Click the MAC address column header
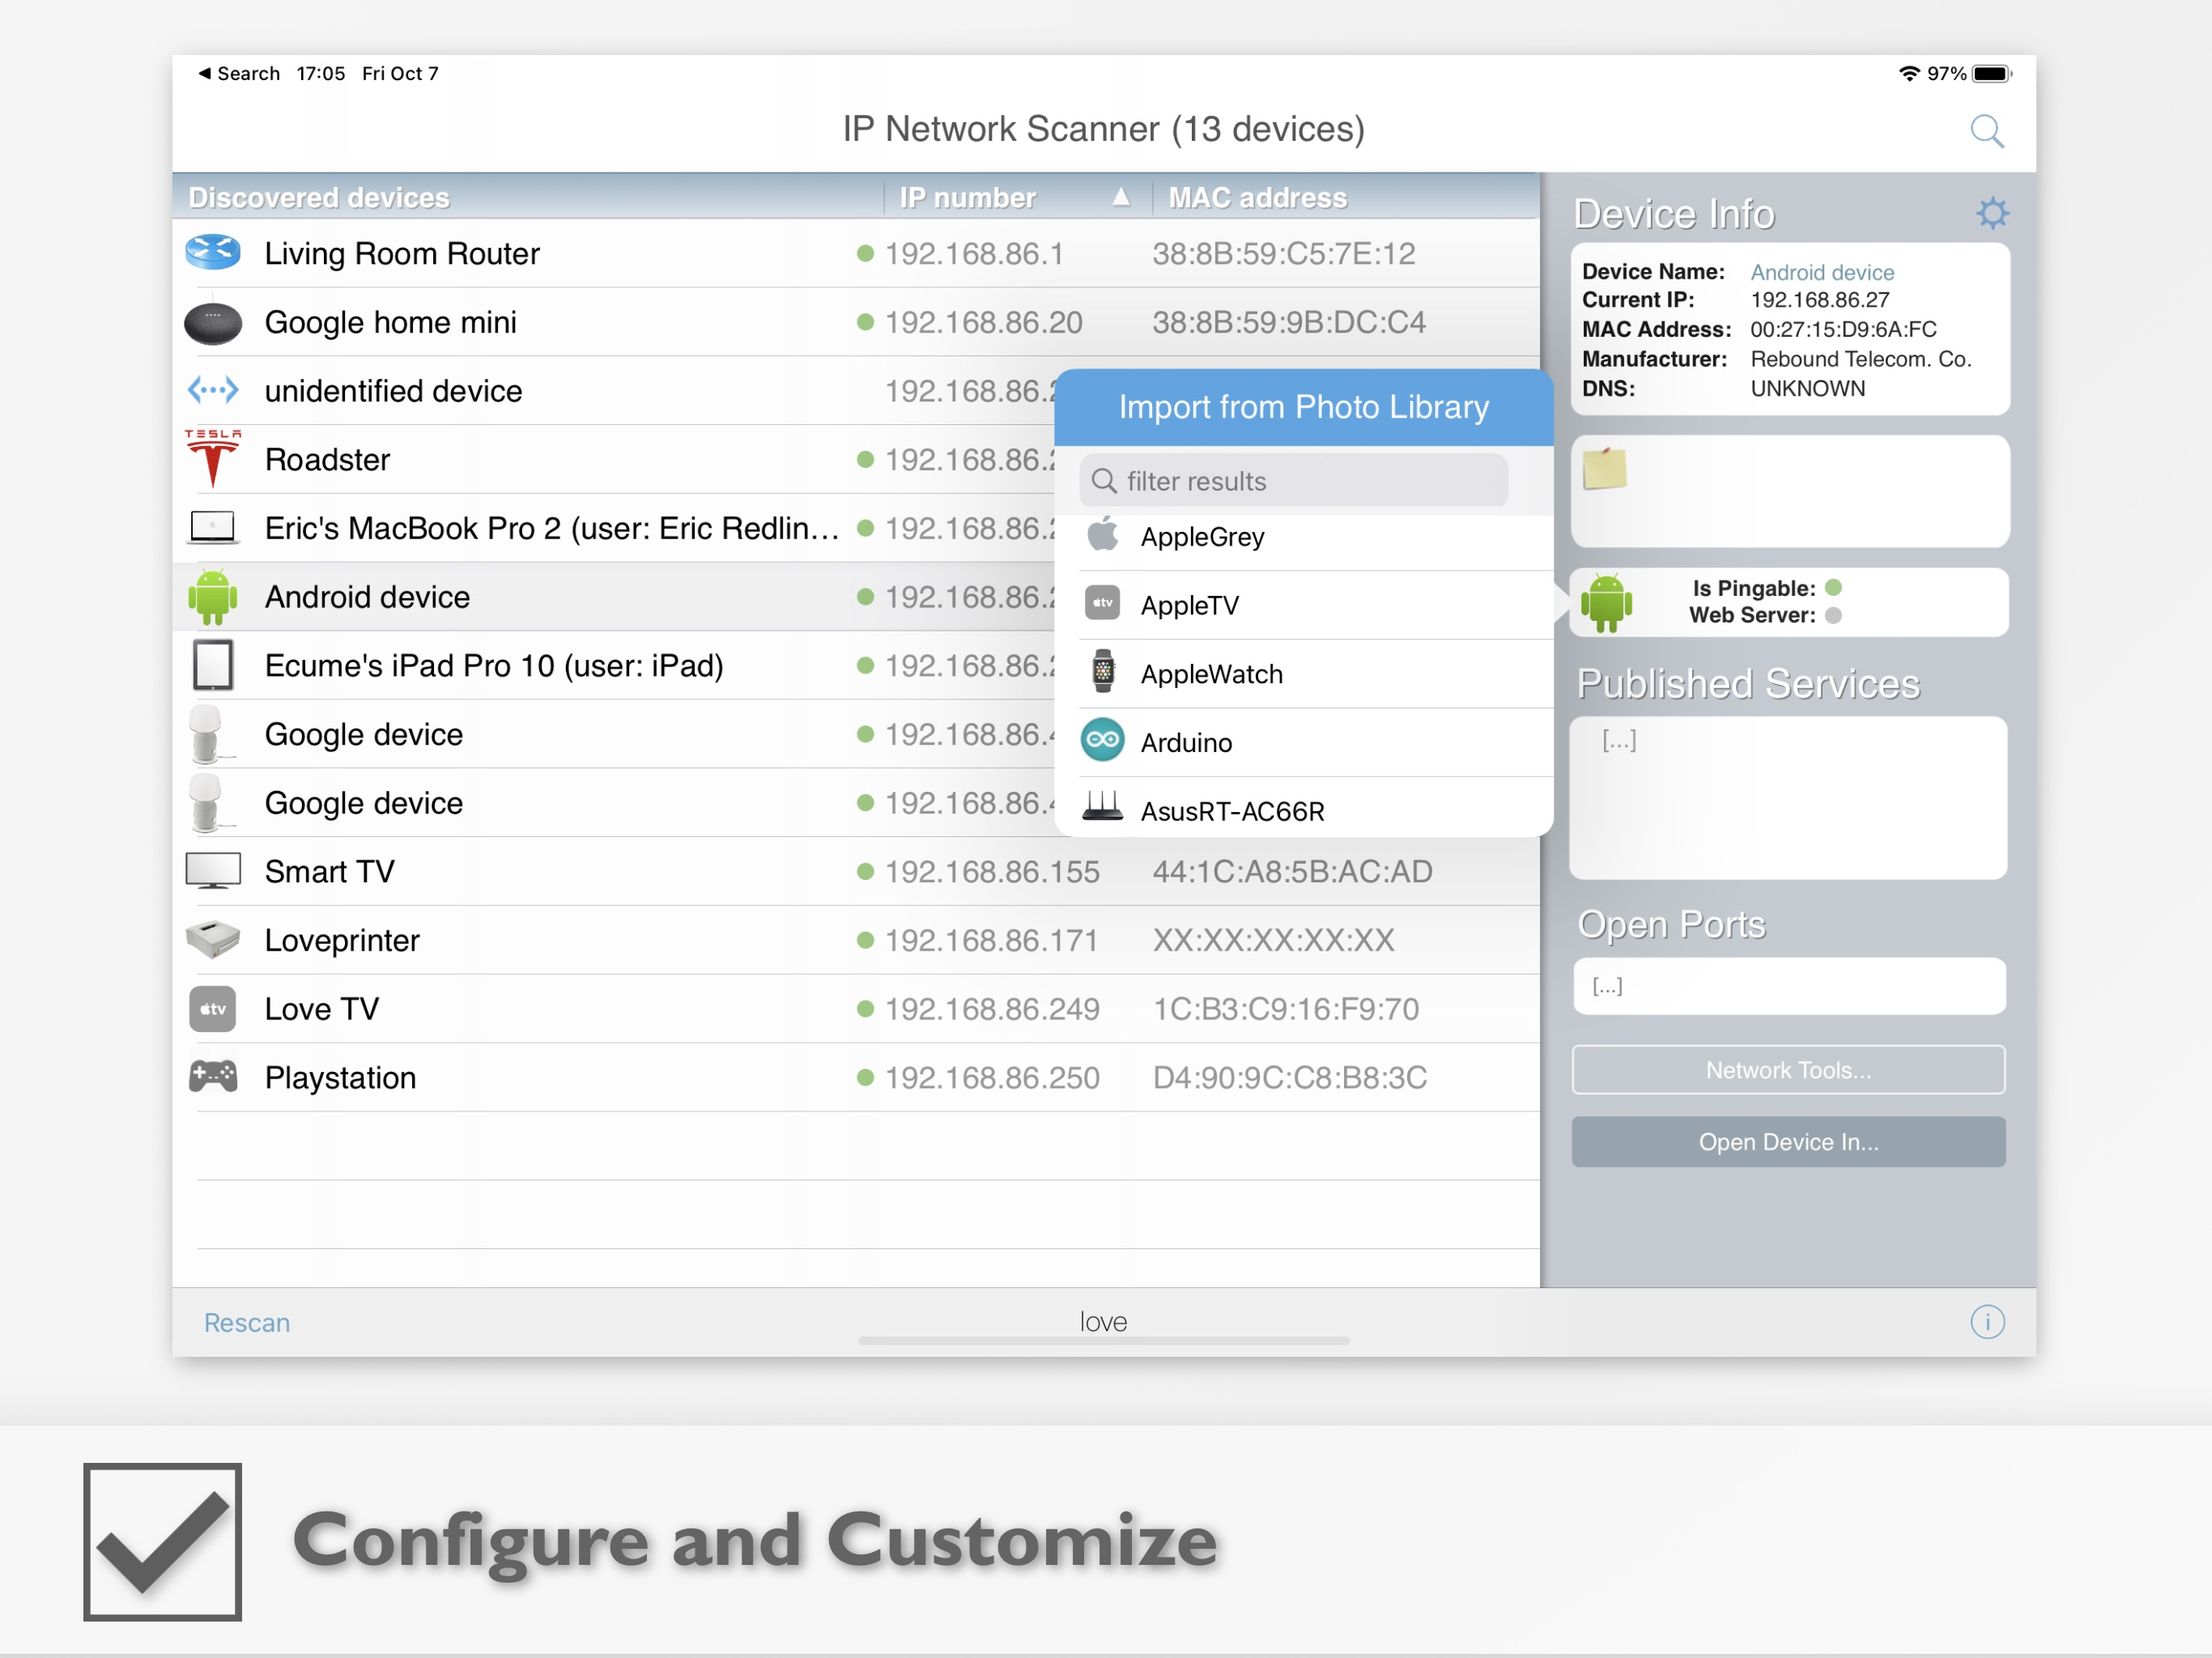The image size is (2212, 1658). pyautogui.click(x=1257, y=197)
